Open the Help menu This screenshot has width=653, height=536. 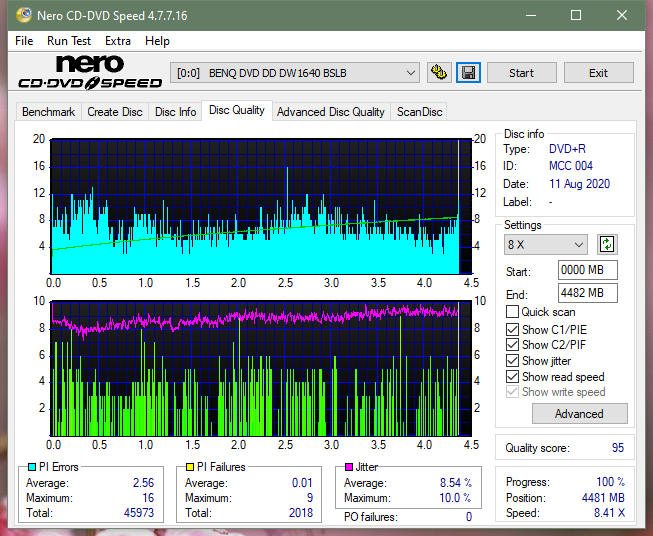[x=157, y=41]
